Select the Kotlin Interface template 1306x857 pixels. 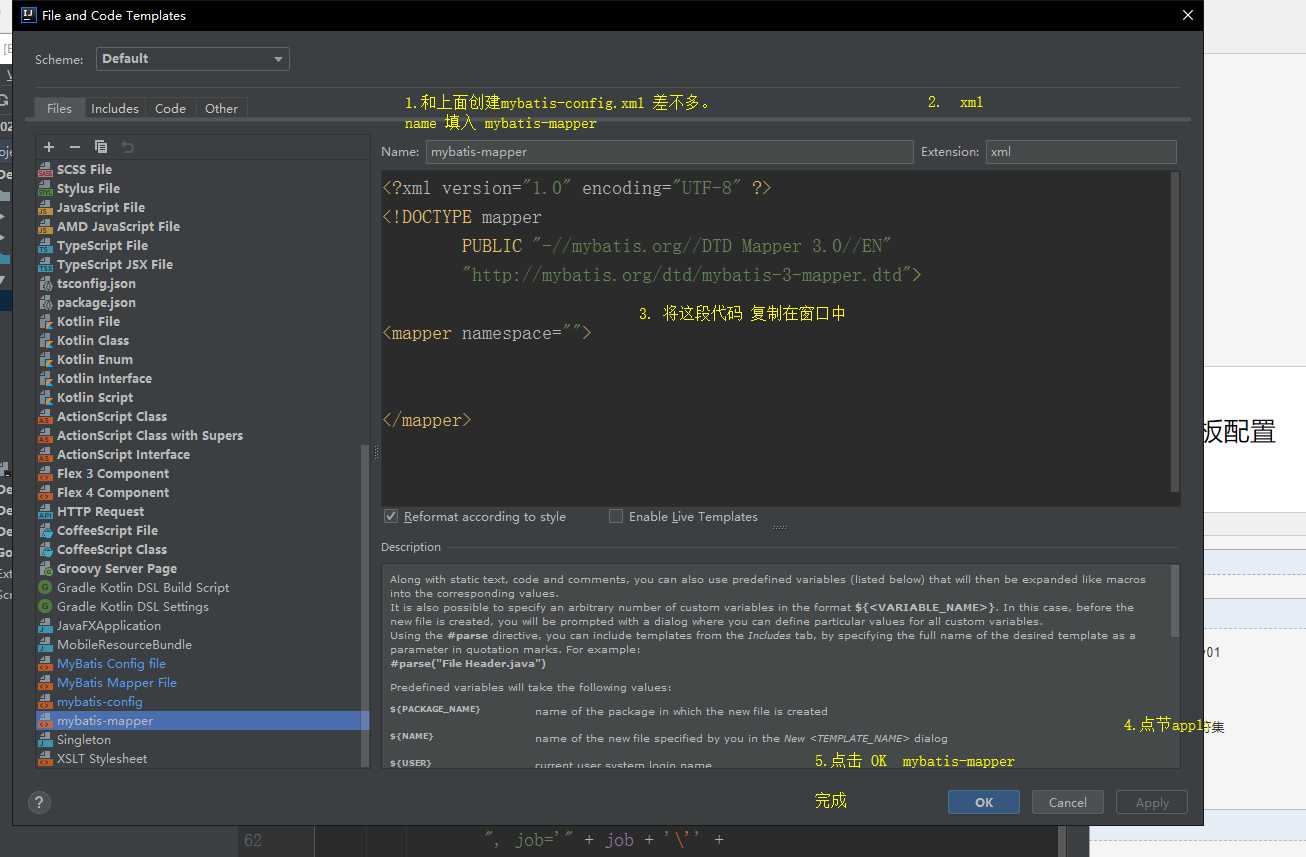[x=203, y=379]
